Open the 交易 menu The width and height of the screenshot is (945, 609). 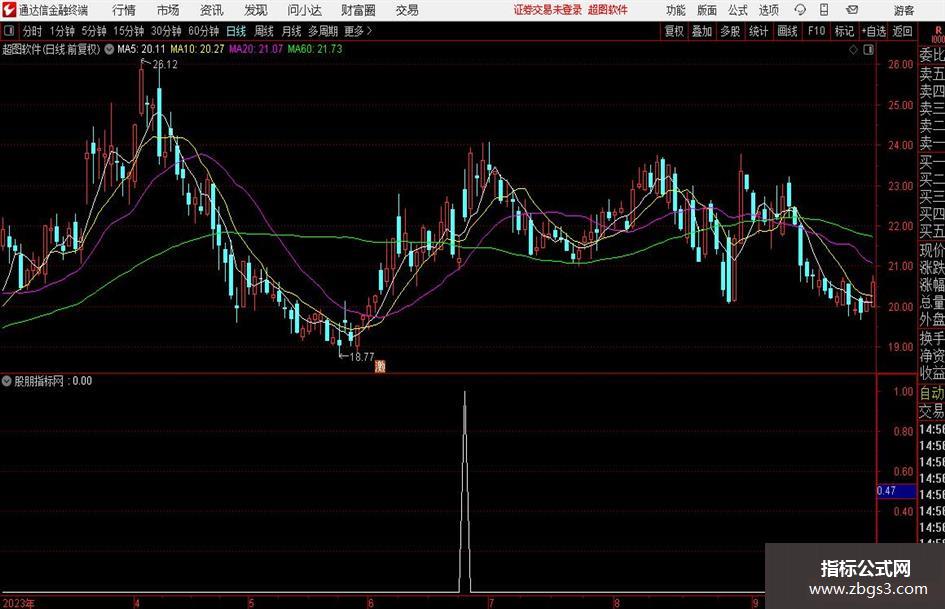click(x=407, y=10)
